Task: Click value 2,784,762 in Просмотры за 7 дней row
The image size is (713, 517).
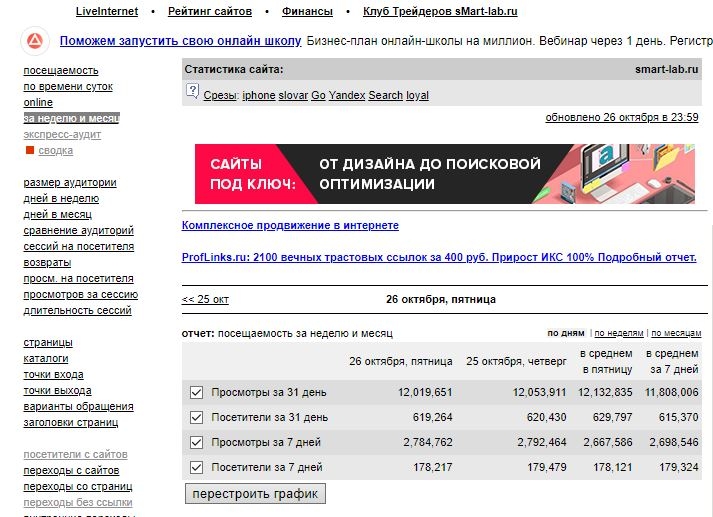Action: 428,442
